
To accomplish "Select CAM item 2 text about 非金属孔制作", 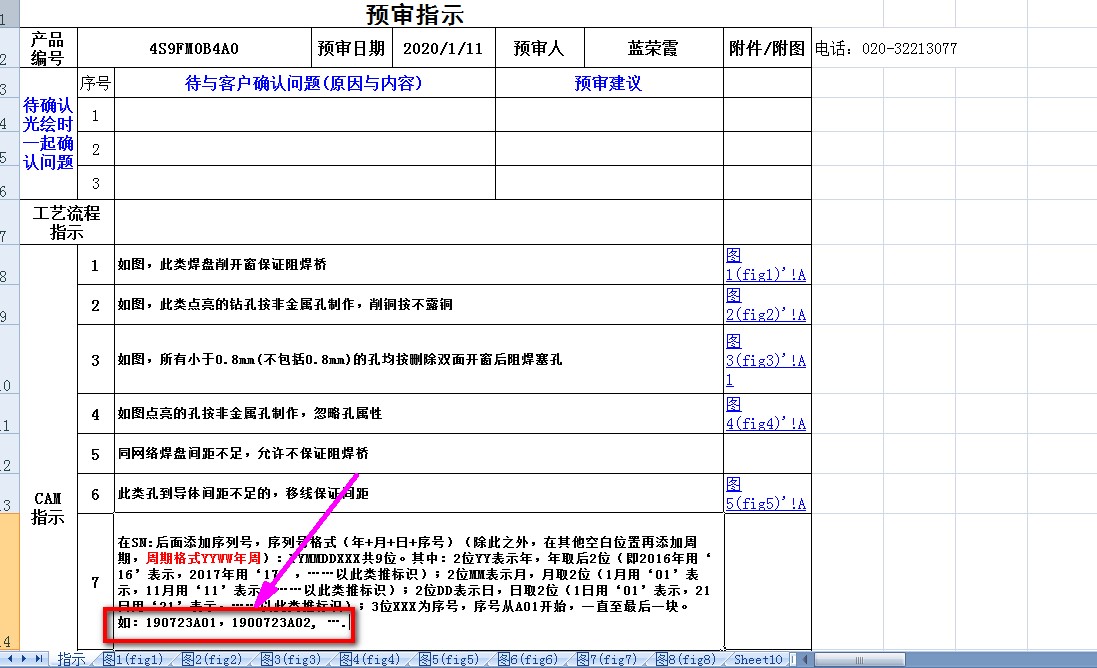I will [x=418, y=305].
